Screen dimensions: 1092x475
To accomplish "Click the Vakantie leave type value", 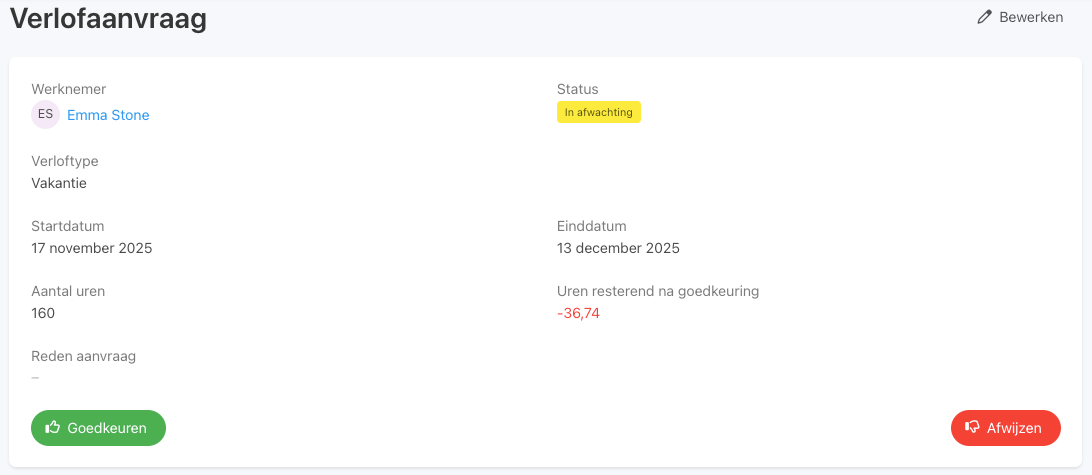I will (x=59, y=183).
